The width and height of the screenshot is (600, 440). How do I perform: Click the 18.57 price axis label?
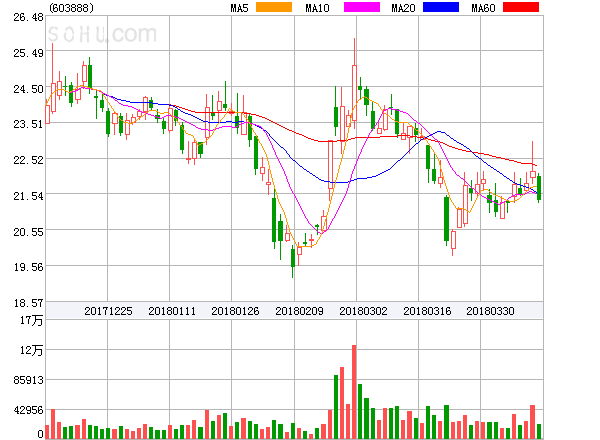click(29, 303)
